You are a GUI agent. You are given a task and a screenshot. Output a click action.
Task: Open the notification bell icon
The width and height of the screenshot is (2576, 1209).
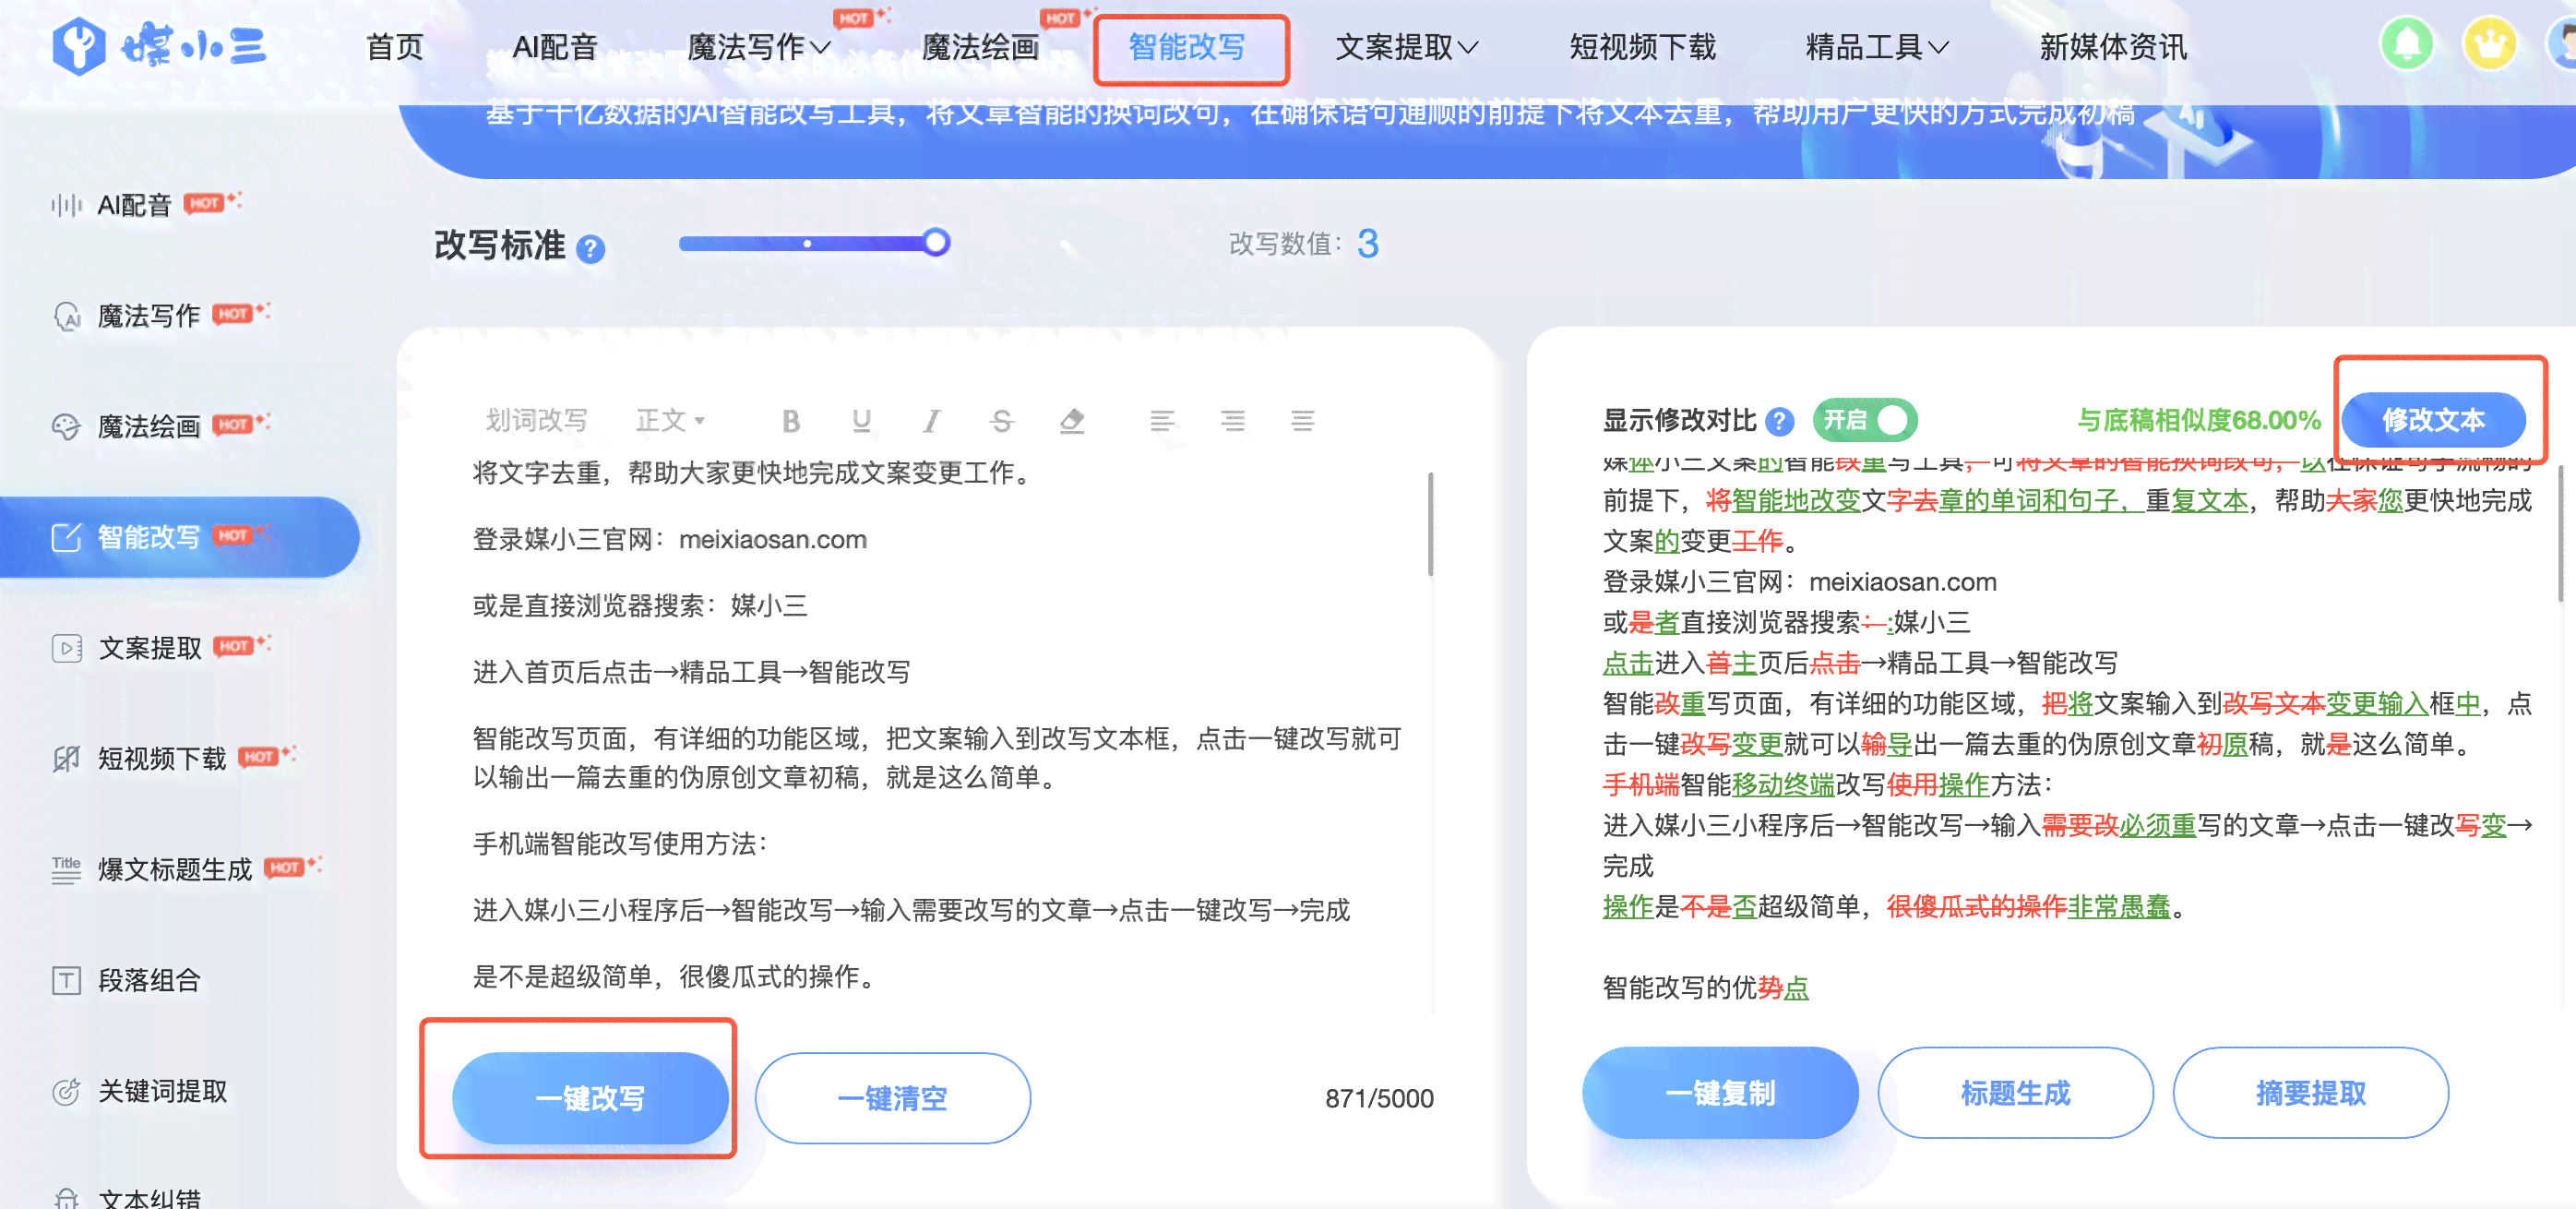(x=2407, y=45)
